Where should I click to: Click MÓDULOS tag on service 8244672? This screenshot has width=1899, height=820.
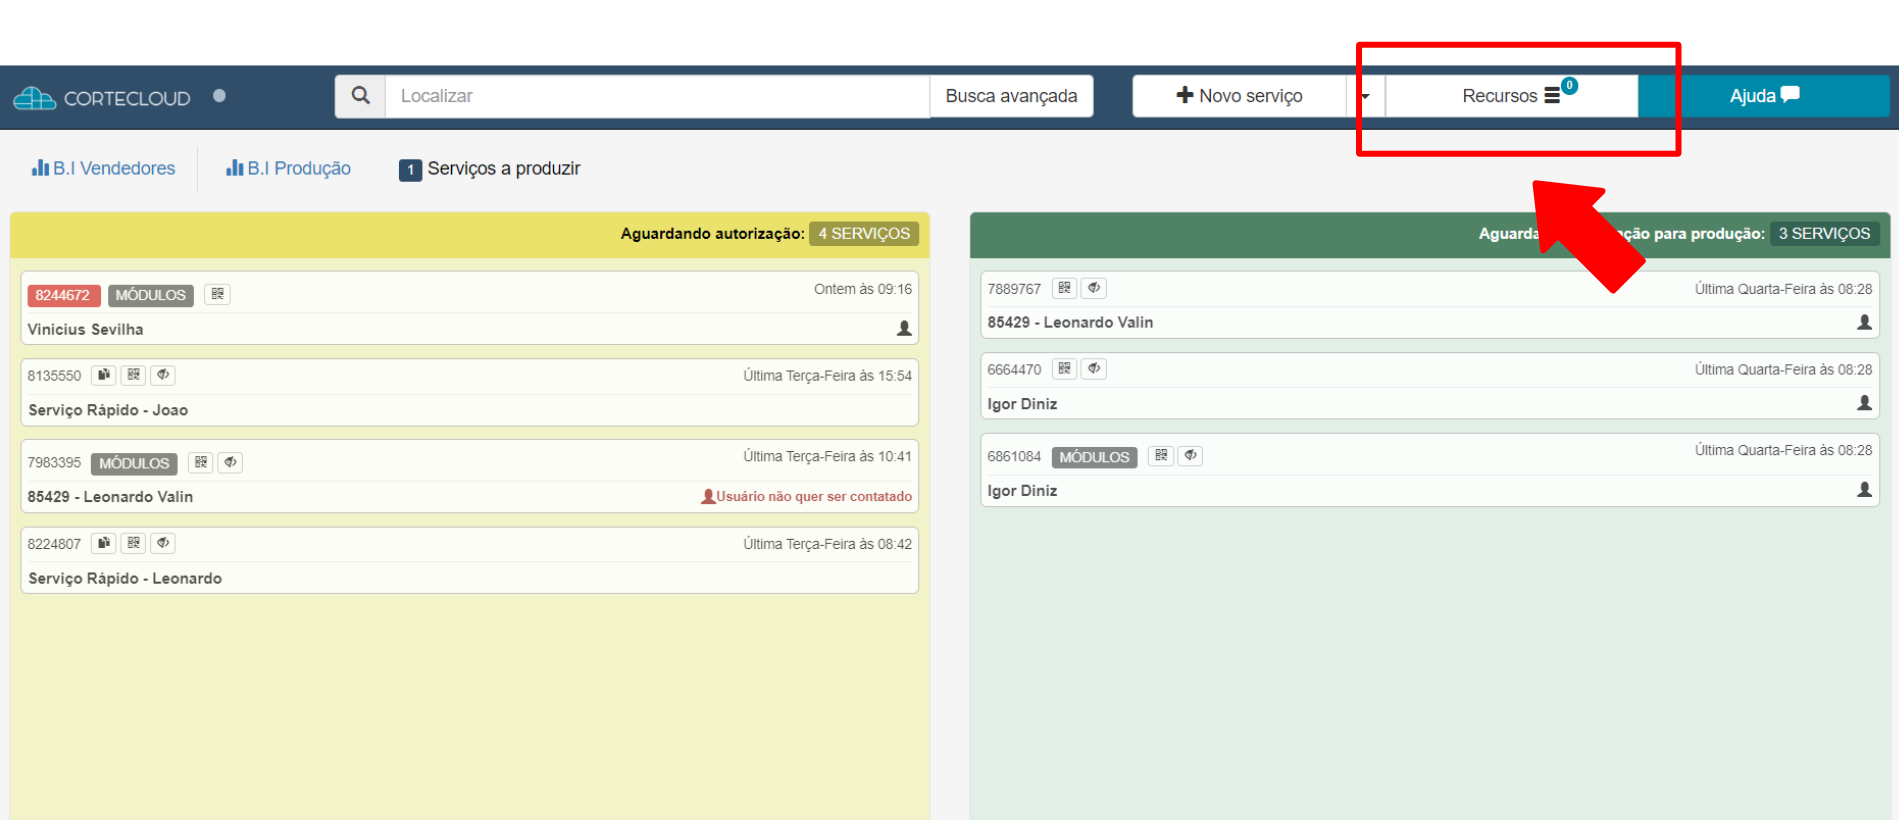click(151, 295)
